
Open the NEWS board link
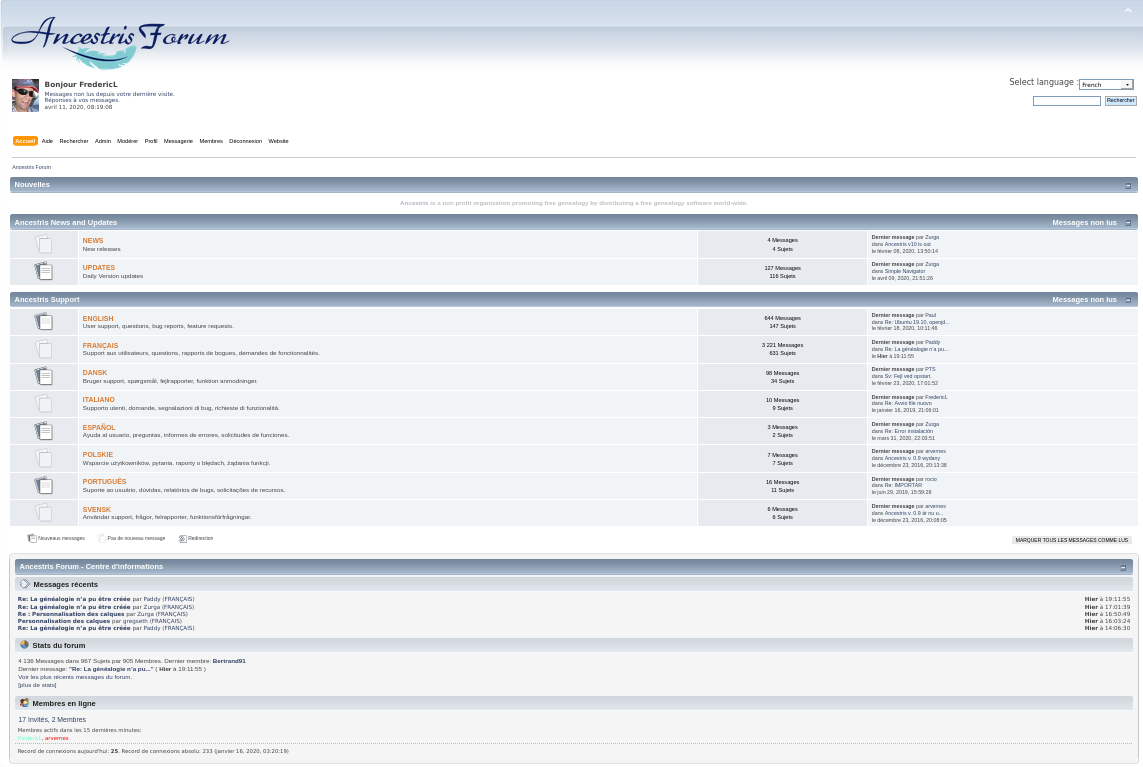93,241
